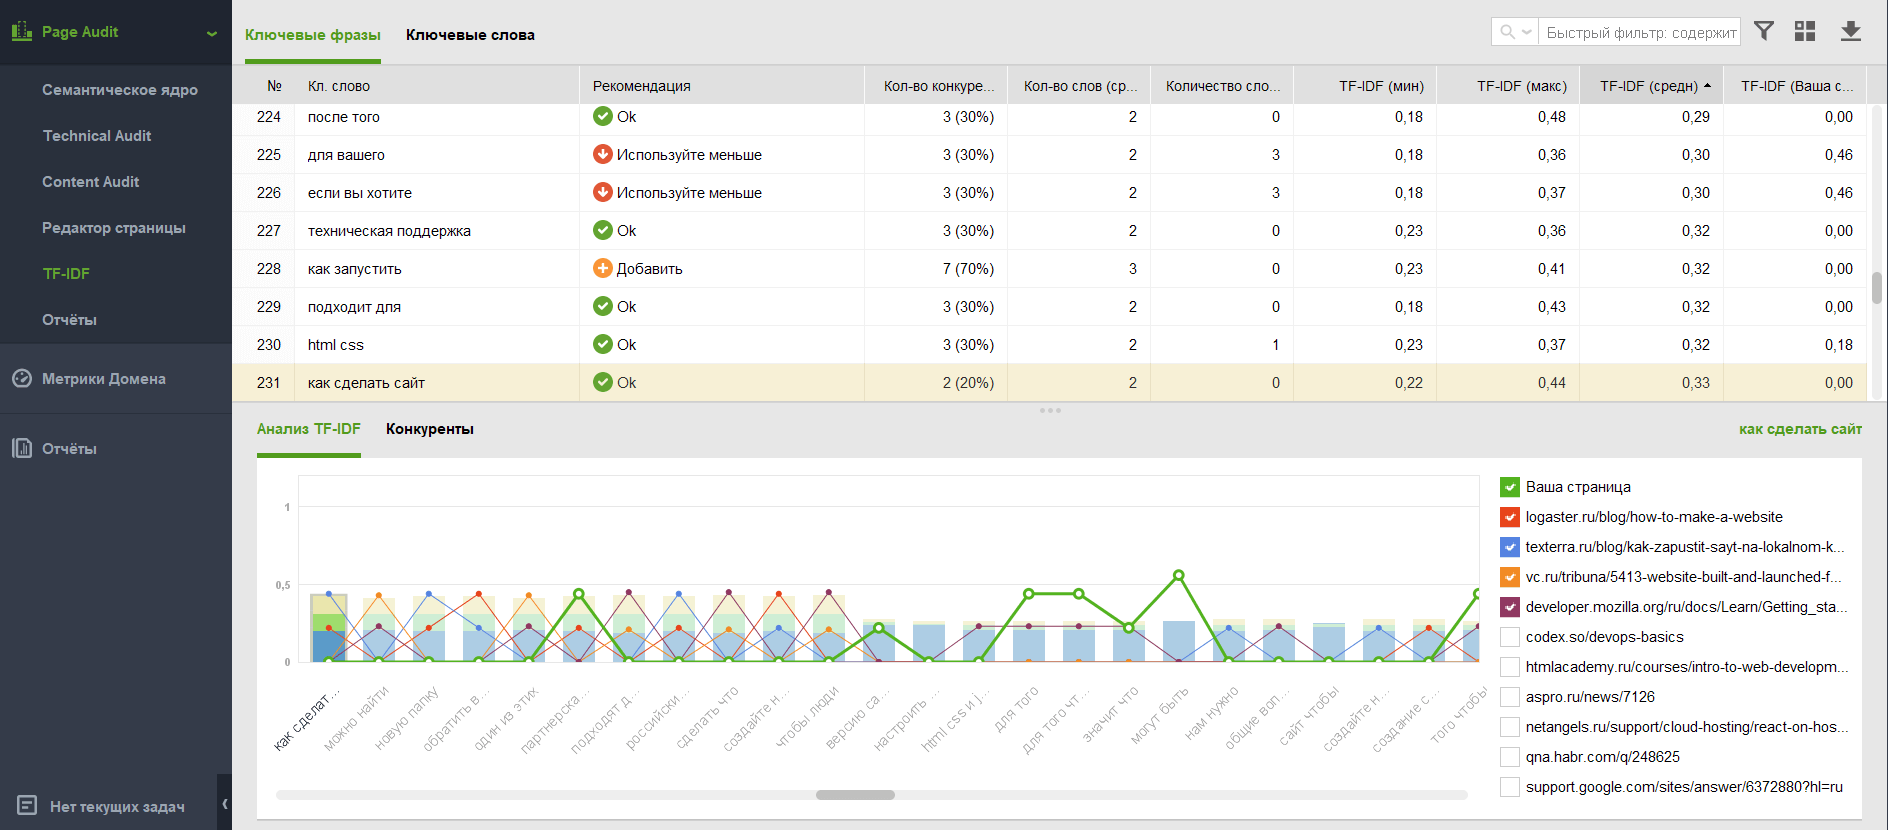Click the Нет текущих задач tasks icon
1888x830 pixels.
tap(27, 805)
